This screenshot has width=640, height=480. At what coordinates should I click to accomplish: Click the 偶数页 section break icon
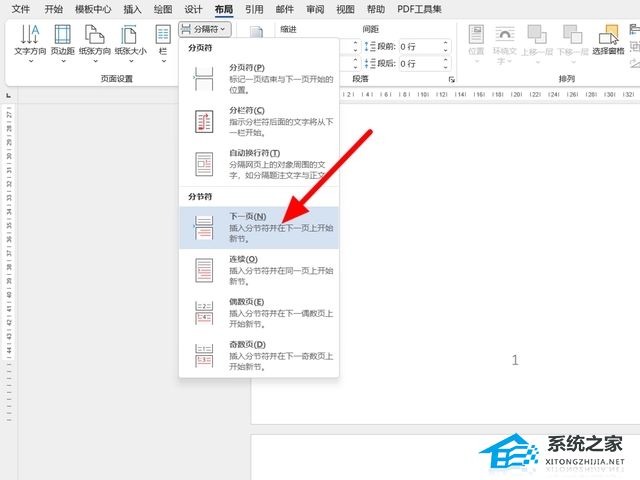(x=204, y=313)
